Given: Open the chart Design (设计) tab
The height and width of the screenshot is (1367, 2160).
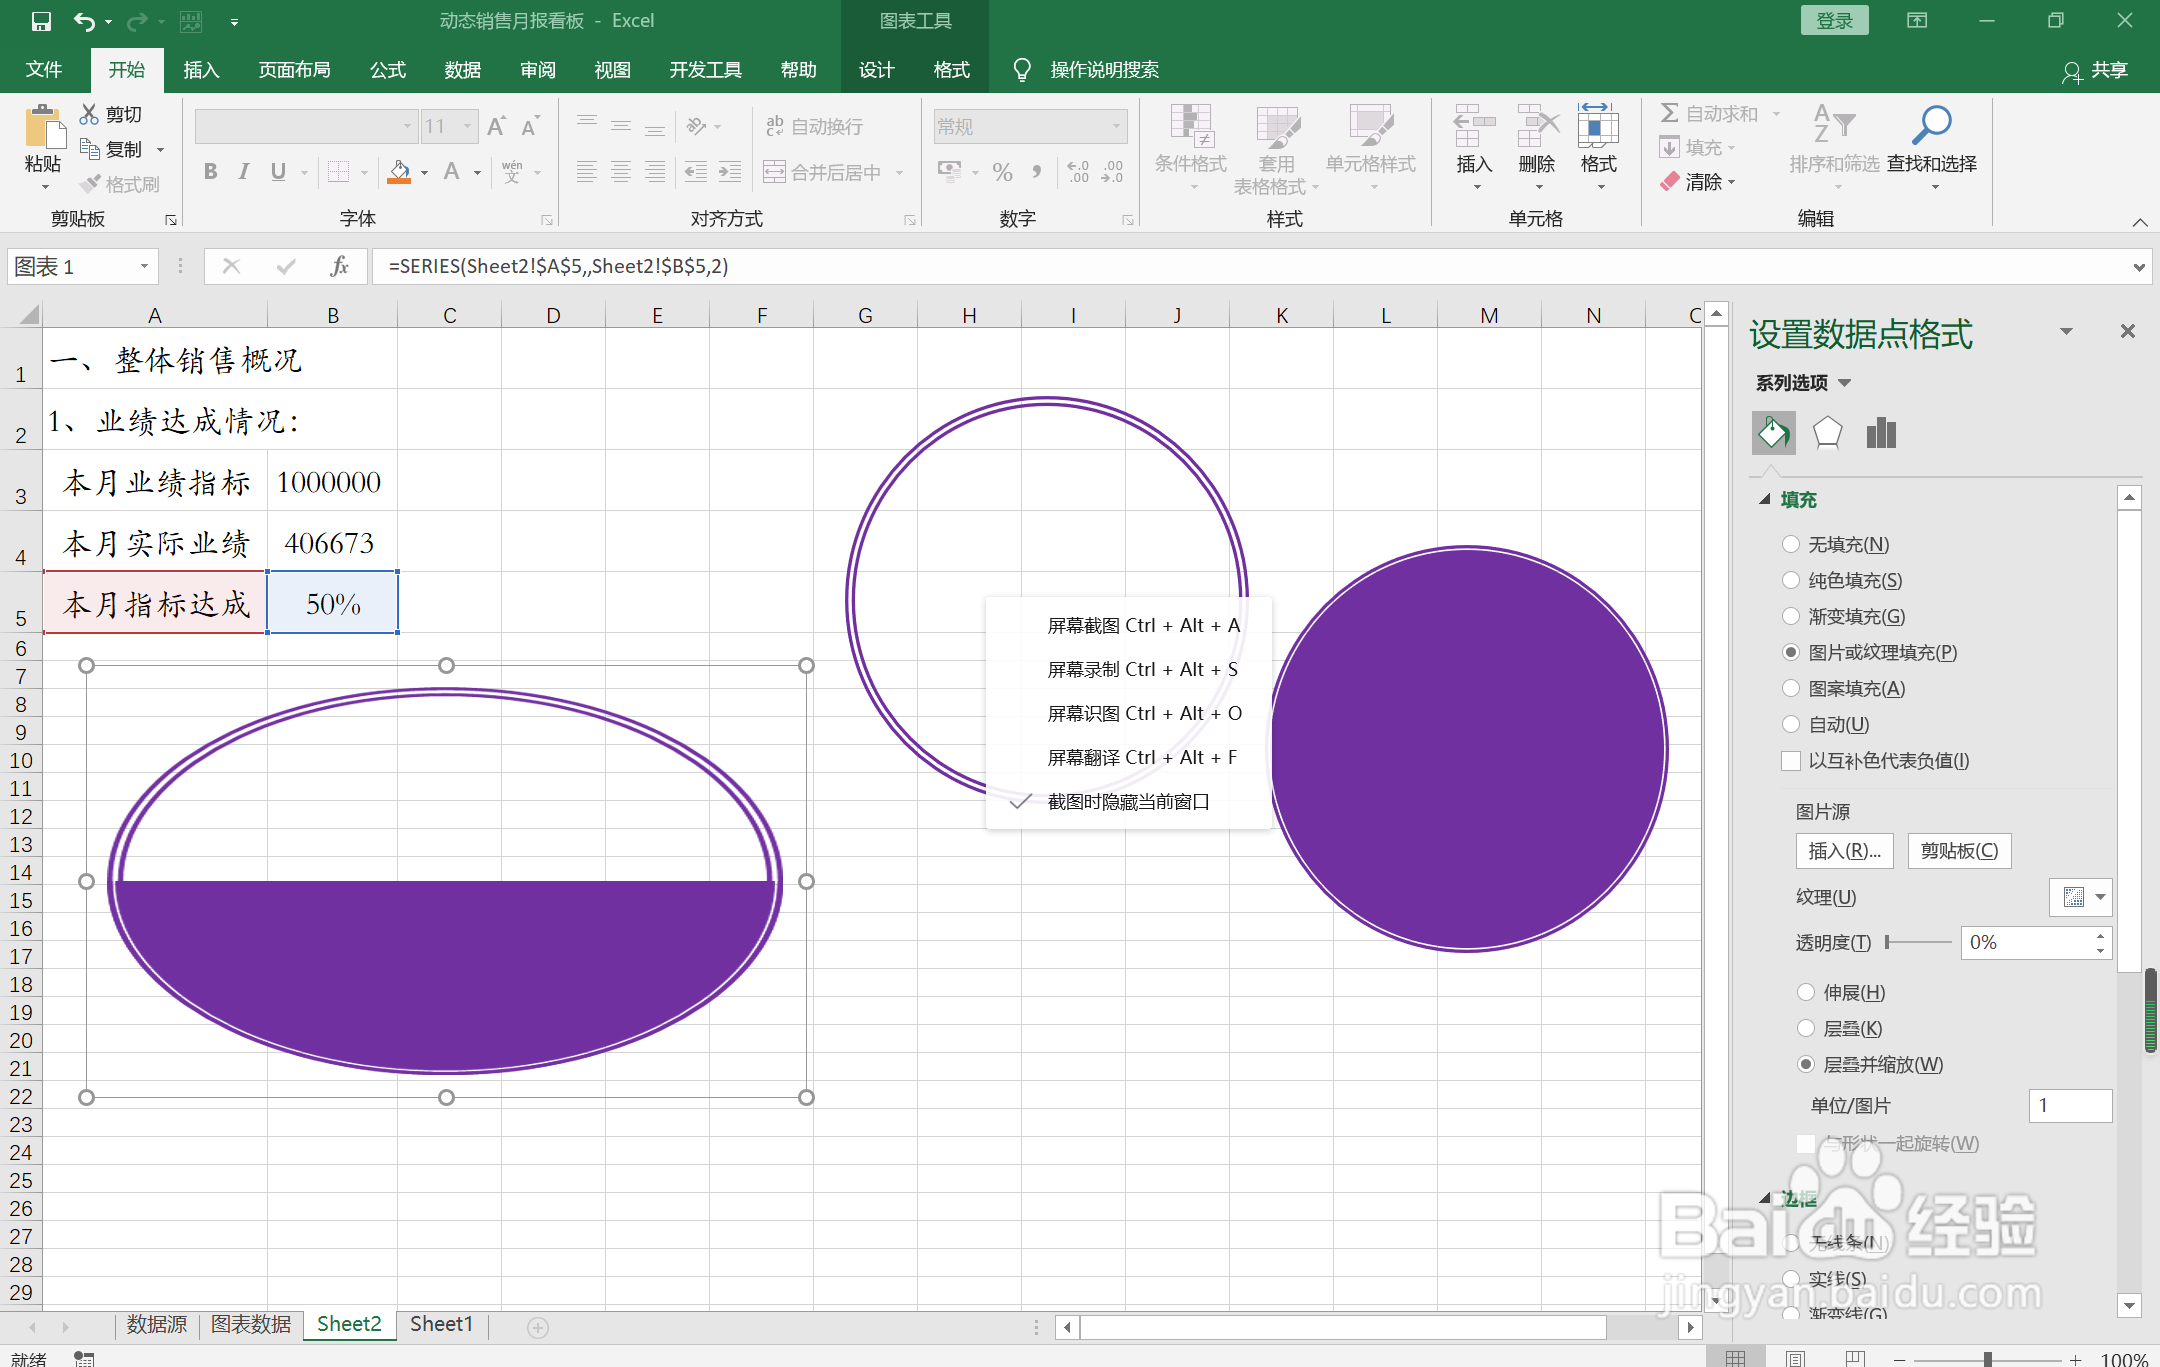Looking at the screenshot, I should [876, 69].
